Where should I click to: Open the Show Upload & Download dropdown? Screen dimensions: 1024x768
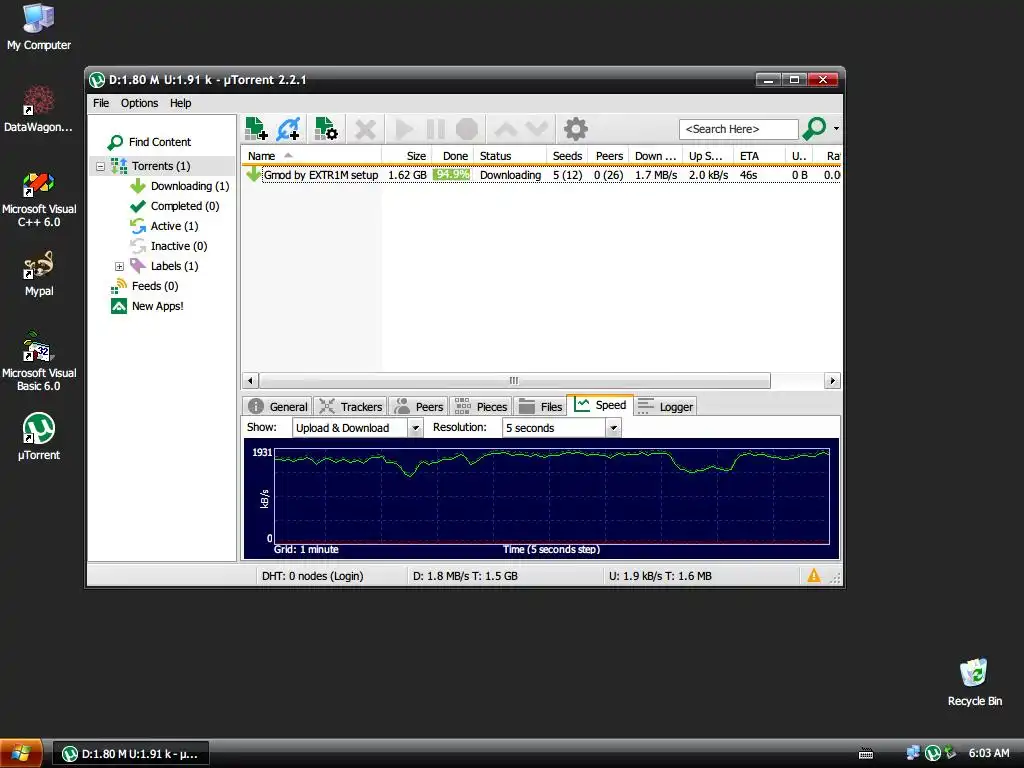[x=357, y=428]
